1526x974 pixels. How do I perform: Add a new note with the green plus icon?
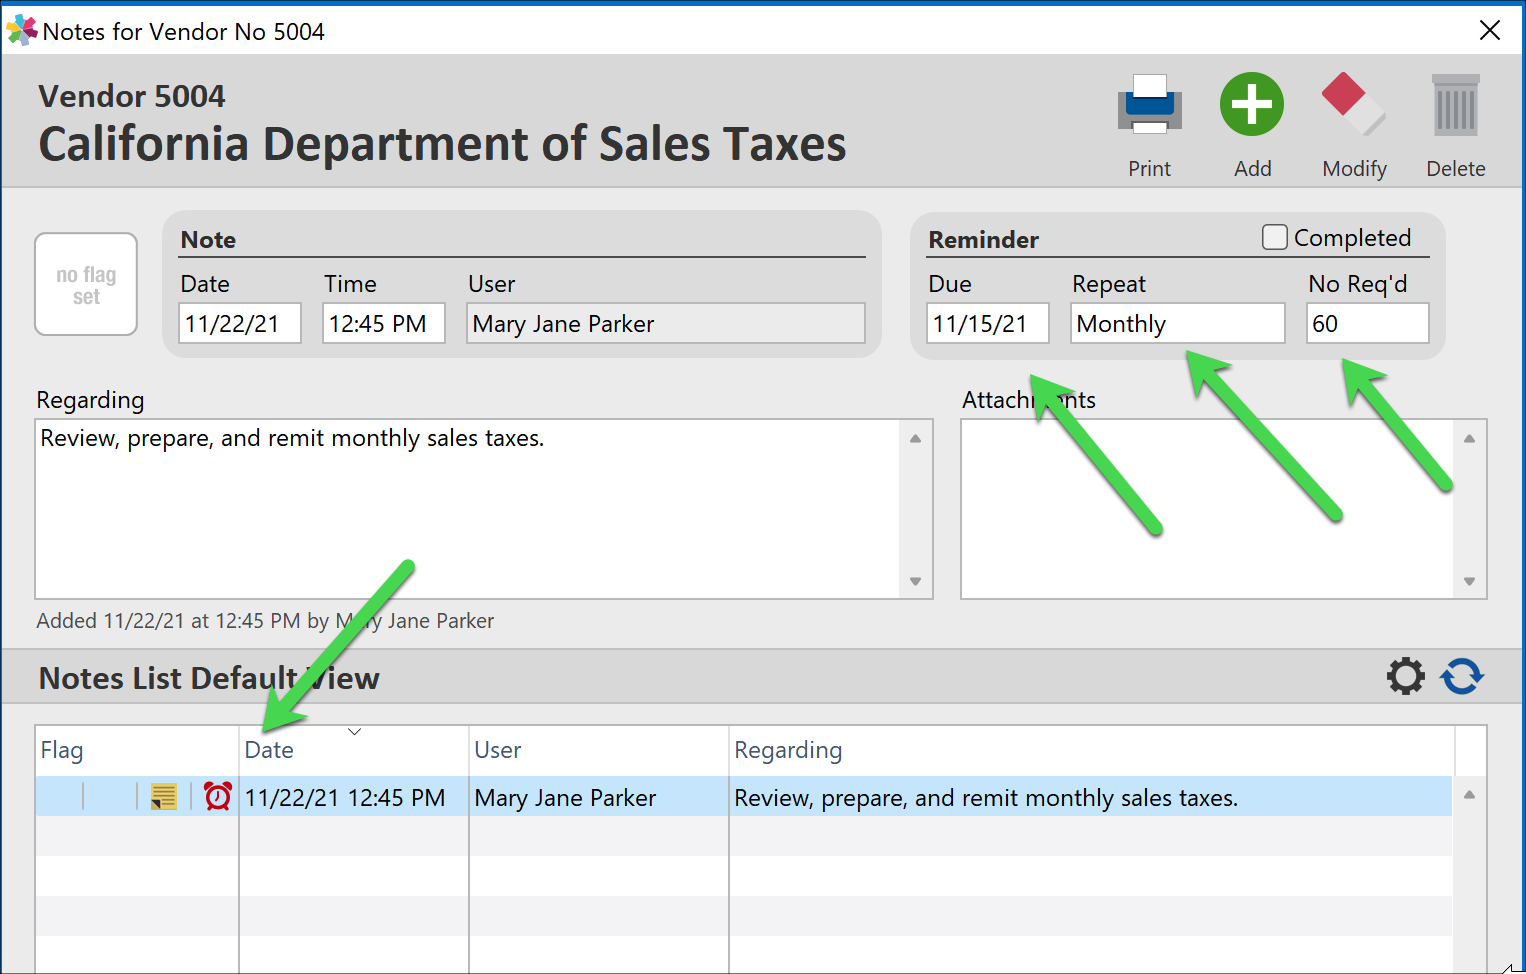coord(1251,104)
